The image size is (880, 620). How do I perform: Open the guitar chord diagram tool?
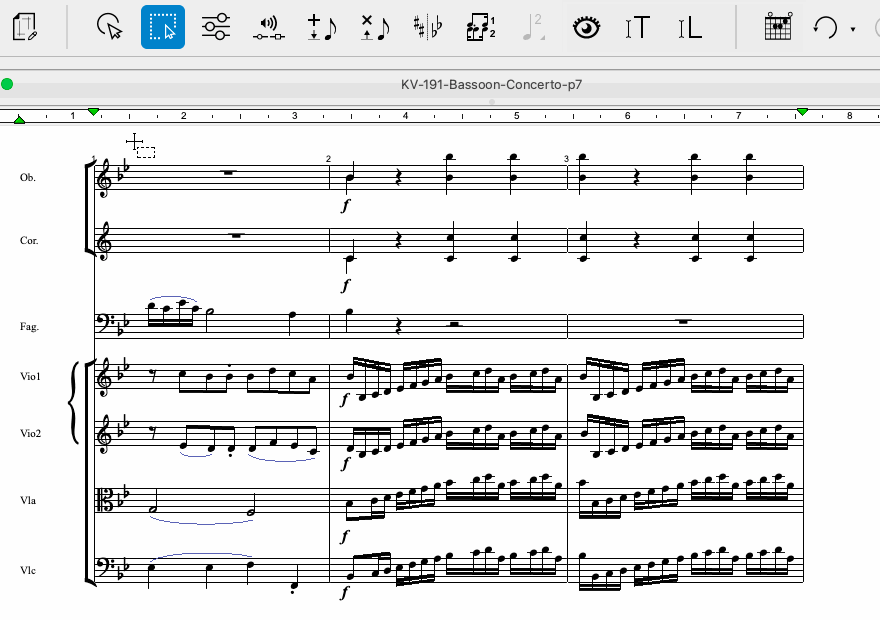(777, 27)
